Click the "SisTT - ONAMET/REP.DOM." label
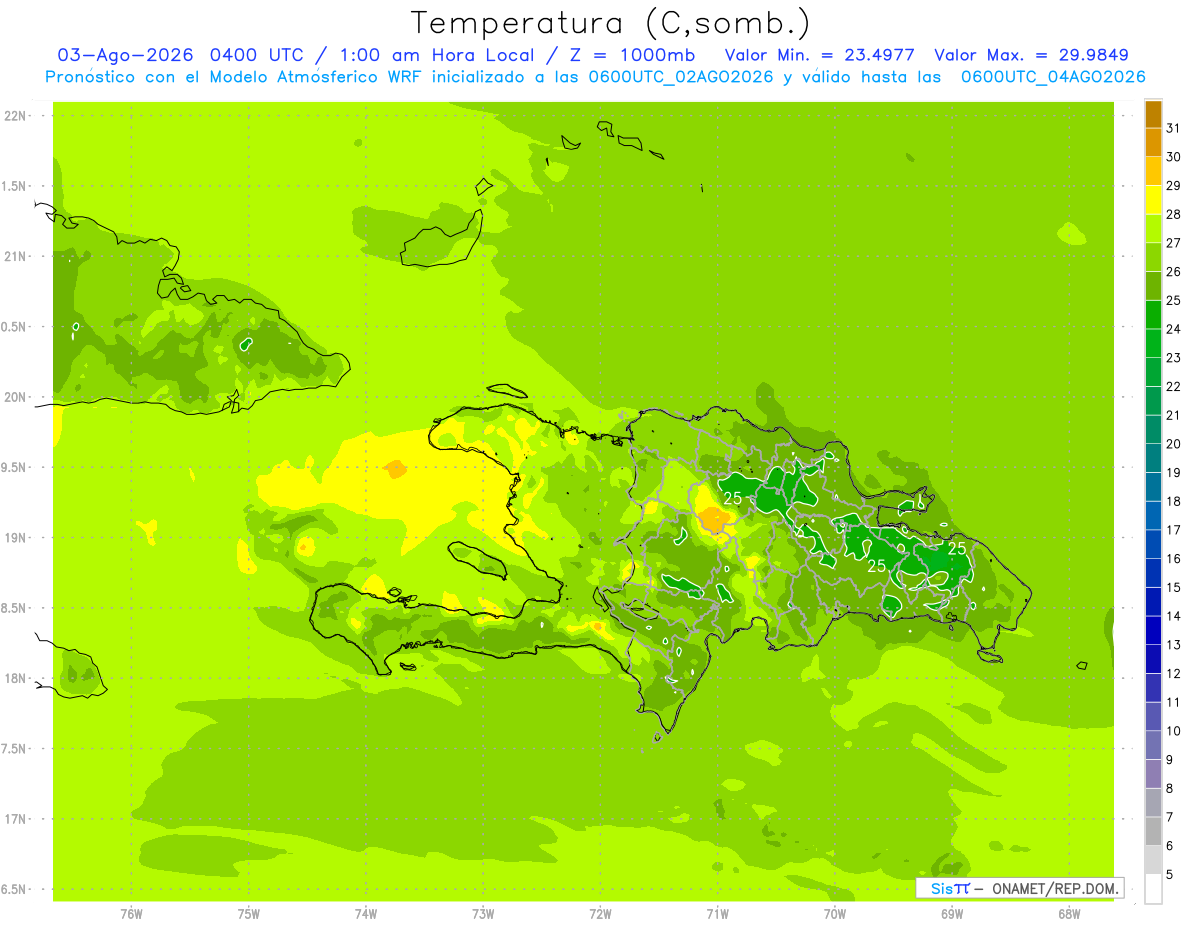The height and width of the screenshot is (927, 1200). pyautogui.click(x=1020, y=888)
